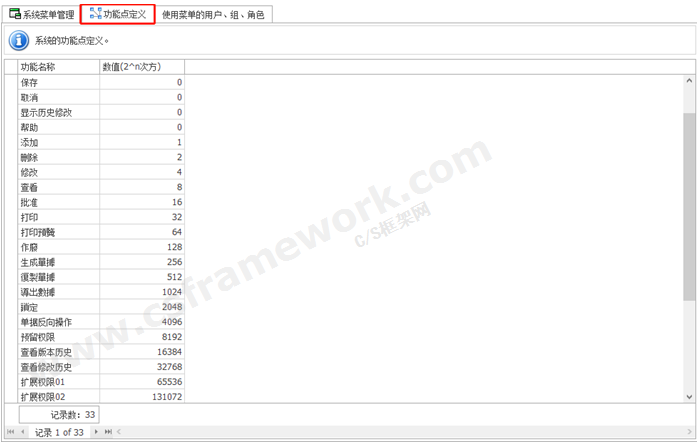Click the 记录数: 33 summary cell
Viewport: 697px width, 445px height.
pos(59,415)
